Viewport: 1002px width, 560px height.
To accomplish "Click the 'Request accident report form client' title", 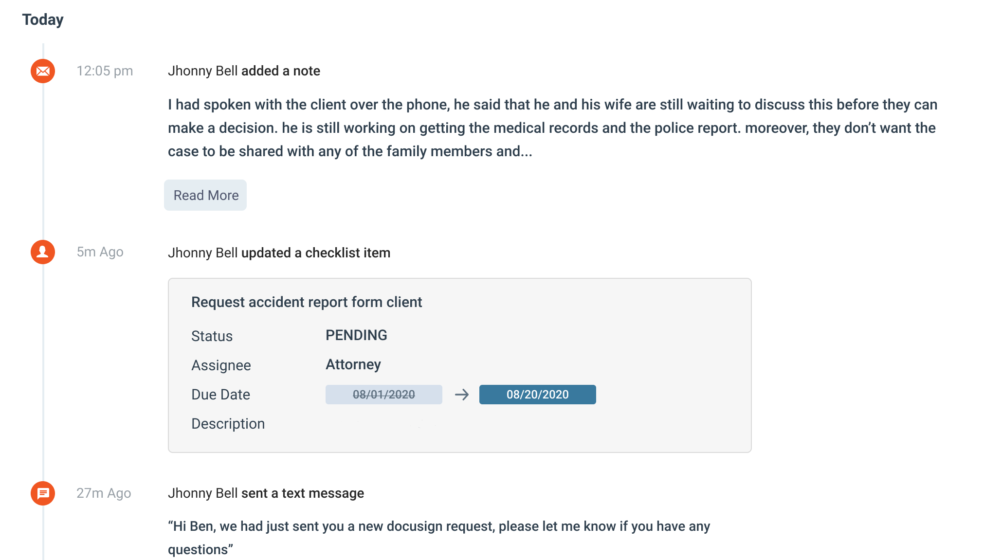I will click(x=307, y=302).
